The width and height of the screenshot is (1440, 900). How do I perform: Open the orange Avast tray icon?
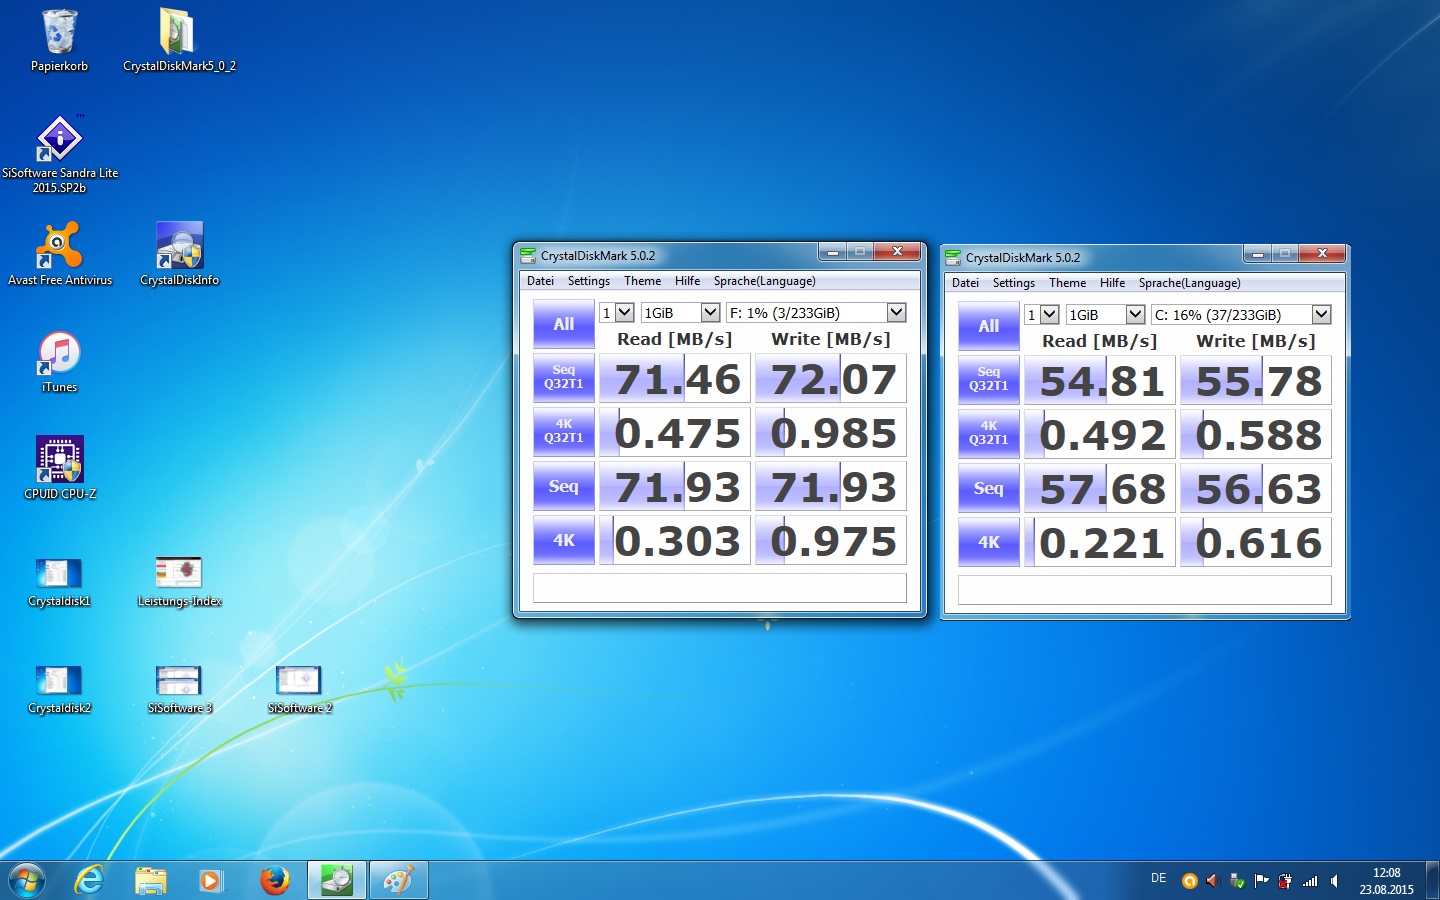[1189, 881]
